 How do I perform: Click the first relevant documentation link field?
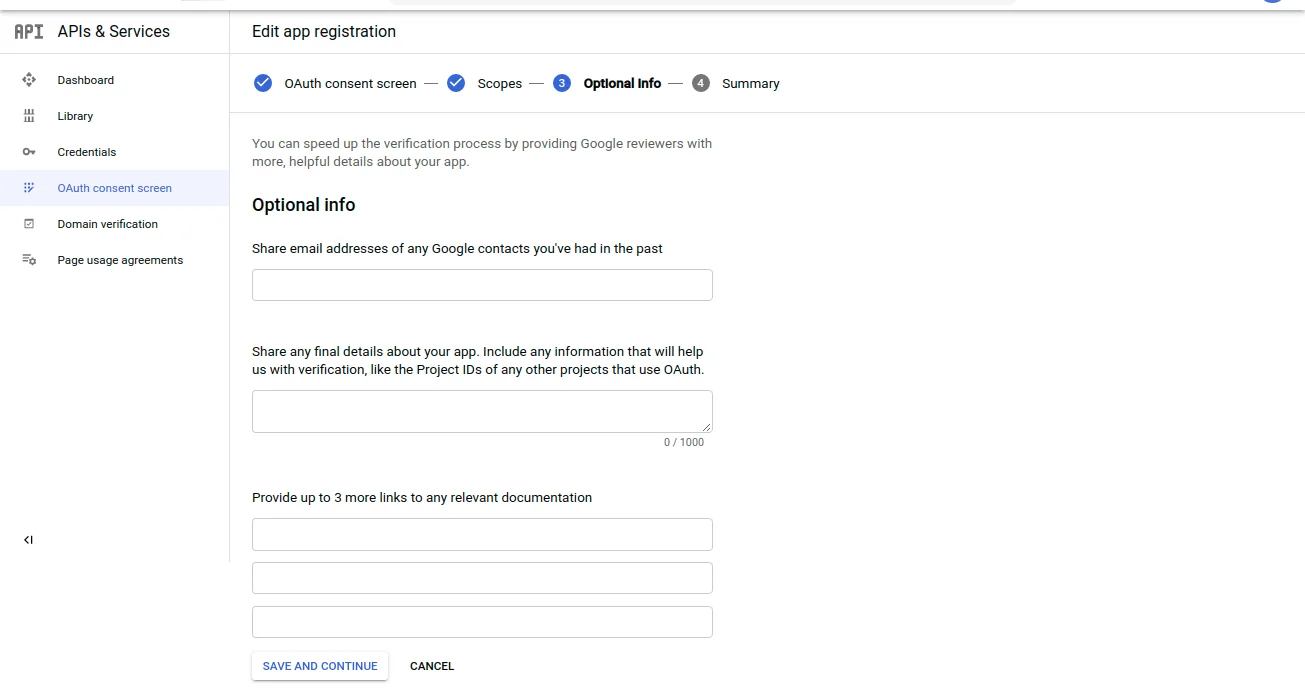[481, 534]
